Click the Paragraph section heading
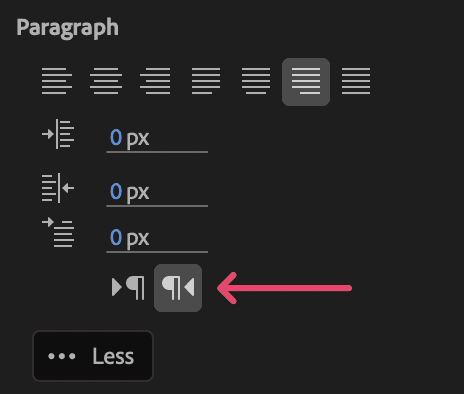This screenshot has width=464, height=394. [x=67, y=28]
